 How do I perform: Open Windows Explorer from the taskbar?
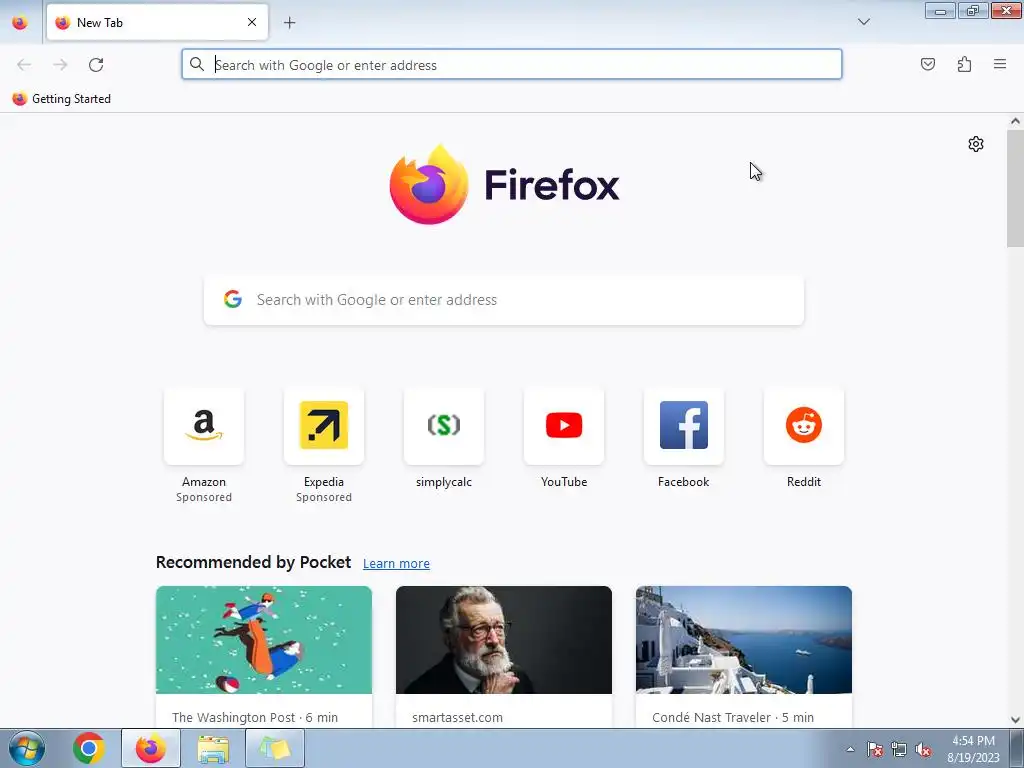pyautogui.click(x=213, y=748)
